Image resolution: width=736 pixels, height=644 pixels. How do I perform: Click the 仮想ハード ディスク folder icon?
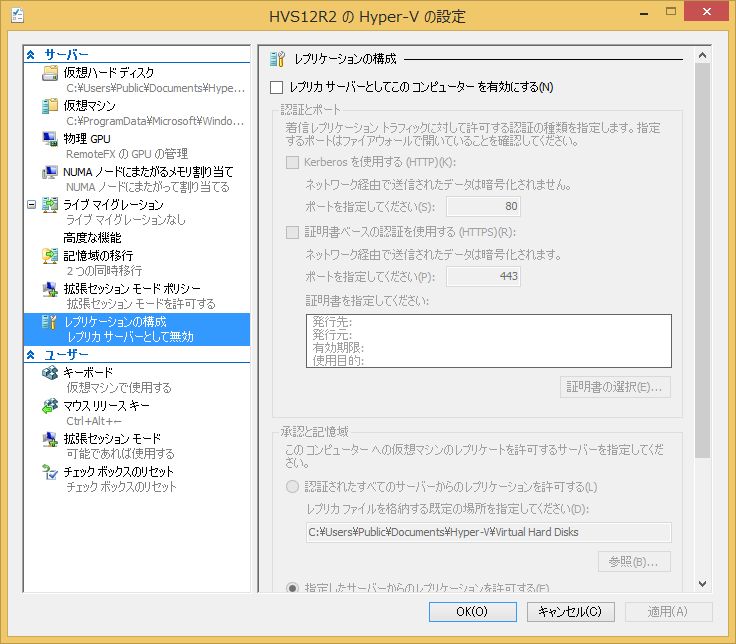(x=50, y=73)
